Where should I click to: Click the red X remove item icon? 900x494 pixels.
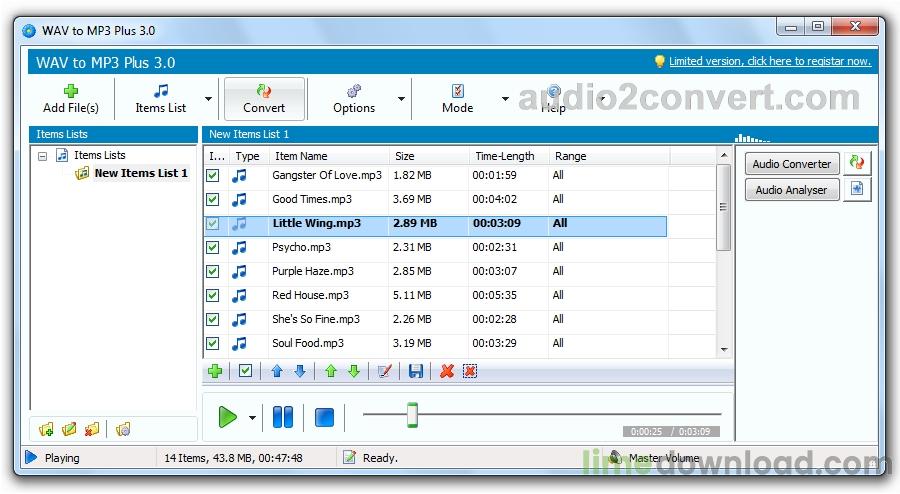(x=447, y=371)
